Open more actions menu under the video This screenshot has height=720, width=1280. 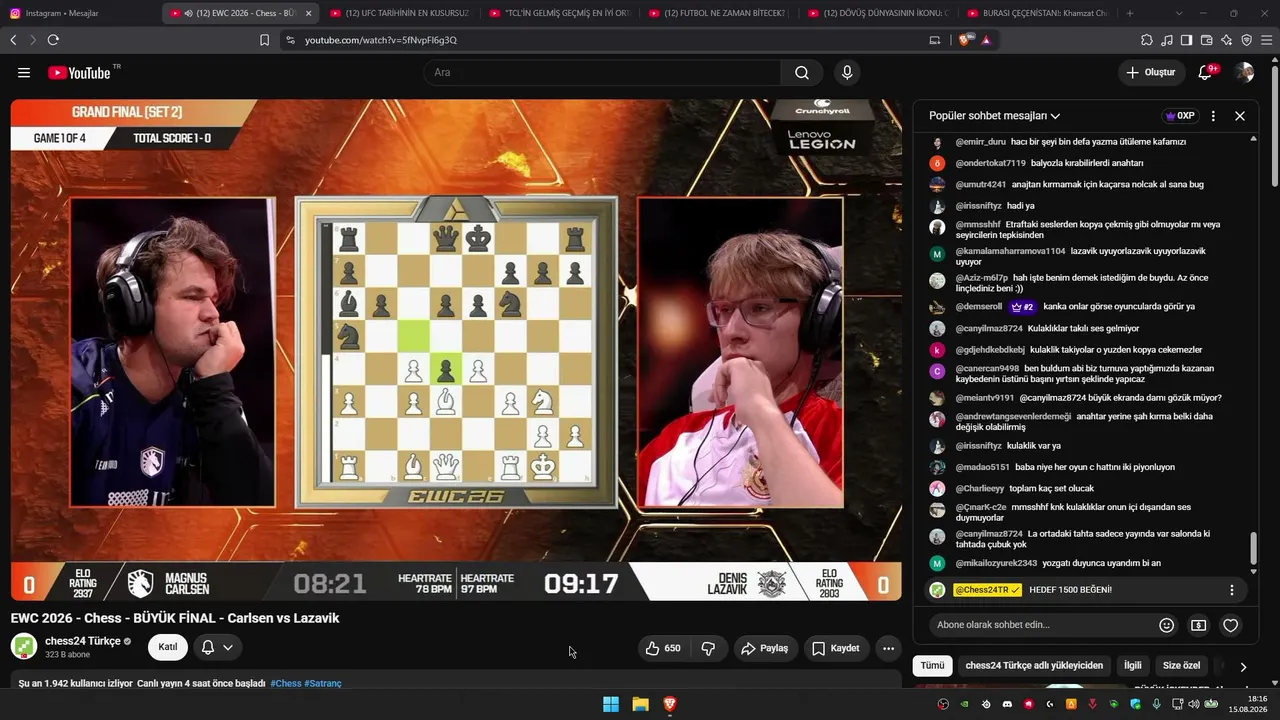click(888, 648)
